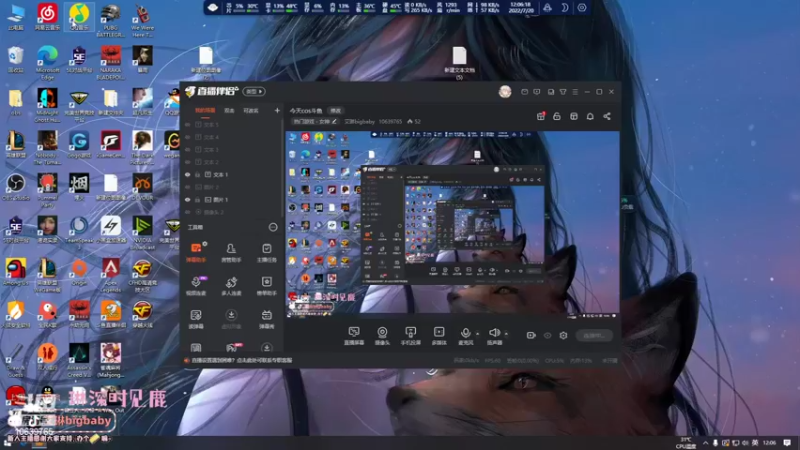Open the stream settings gear icon

563,335
